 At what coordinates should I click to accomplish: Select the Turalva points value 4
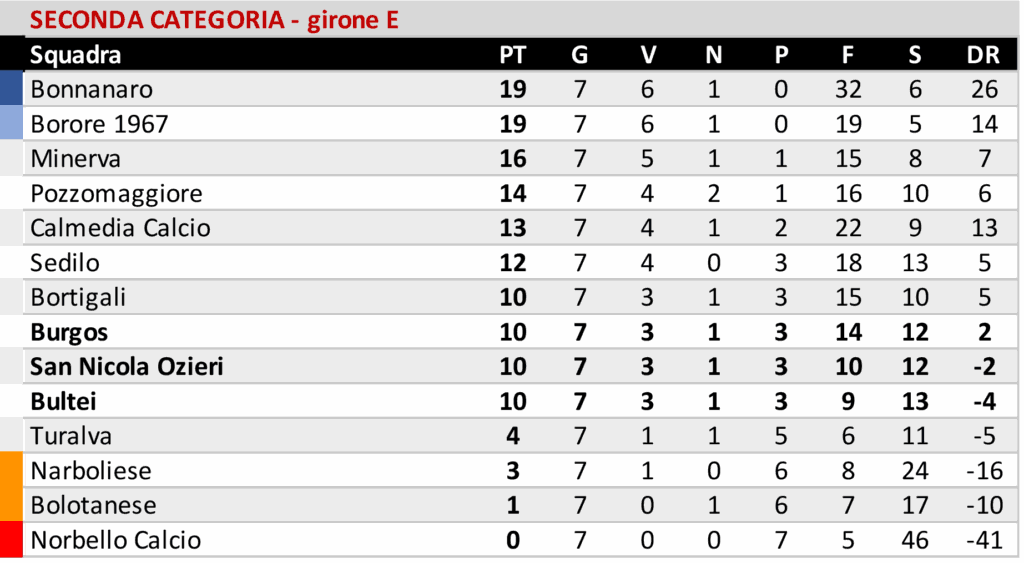[x=512, y=436]
